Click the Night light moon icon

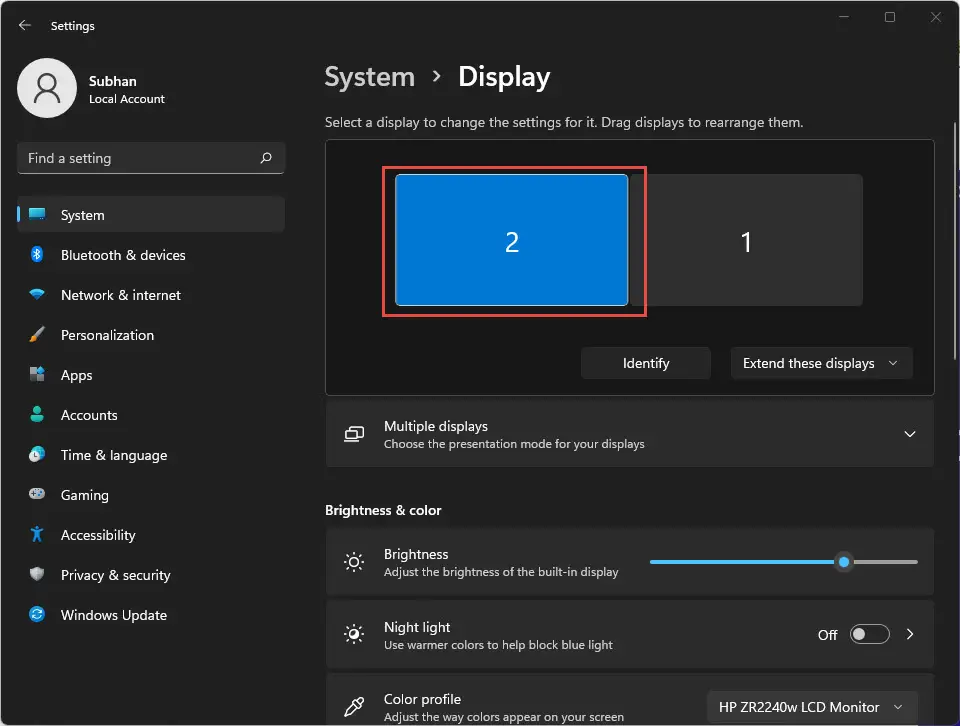(x=354, y=634)
